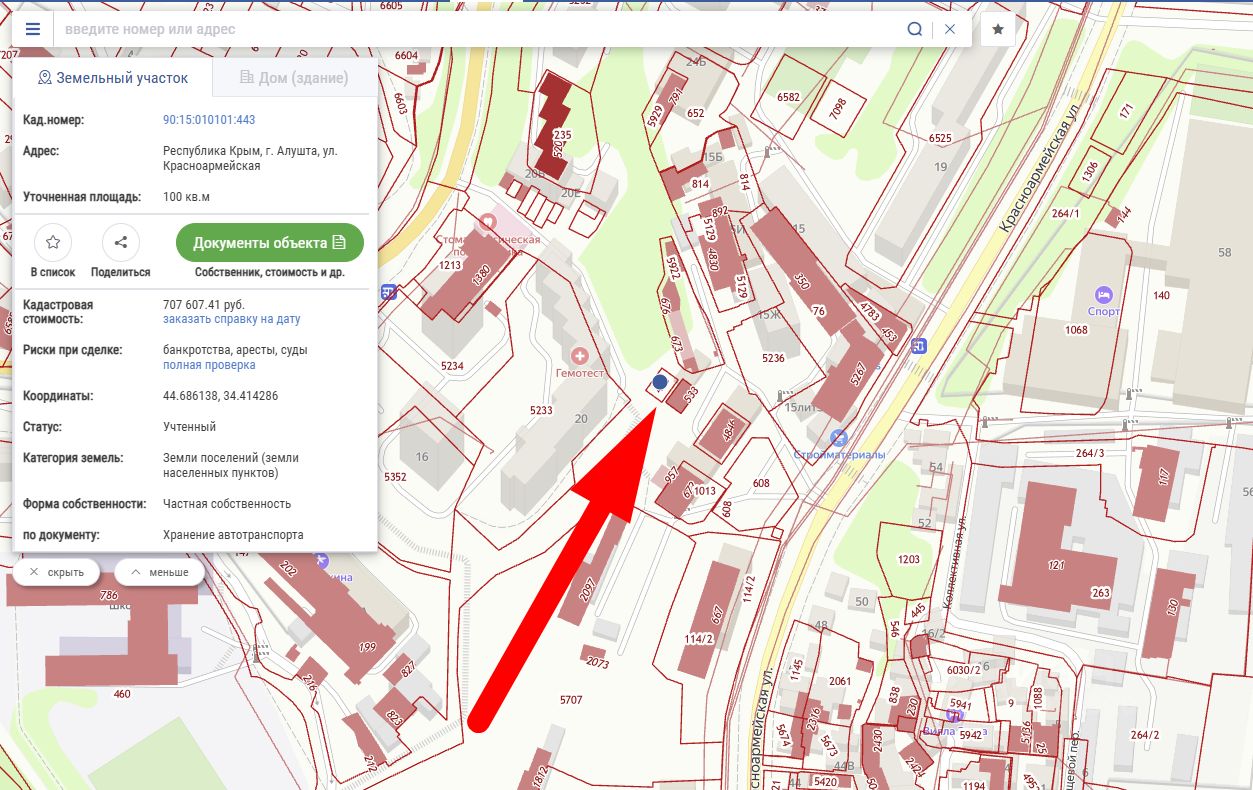Click заказать справку на дату link
The image size is (1253, 790).
point(231,320)
